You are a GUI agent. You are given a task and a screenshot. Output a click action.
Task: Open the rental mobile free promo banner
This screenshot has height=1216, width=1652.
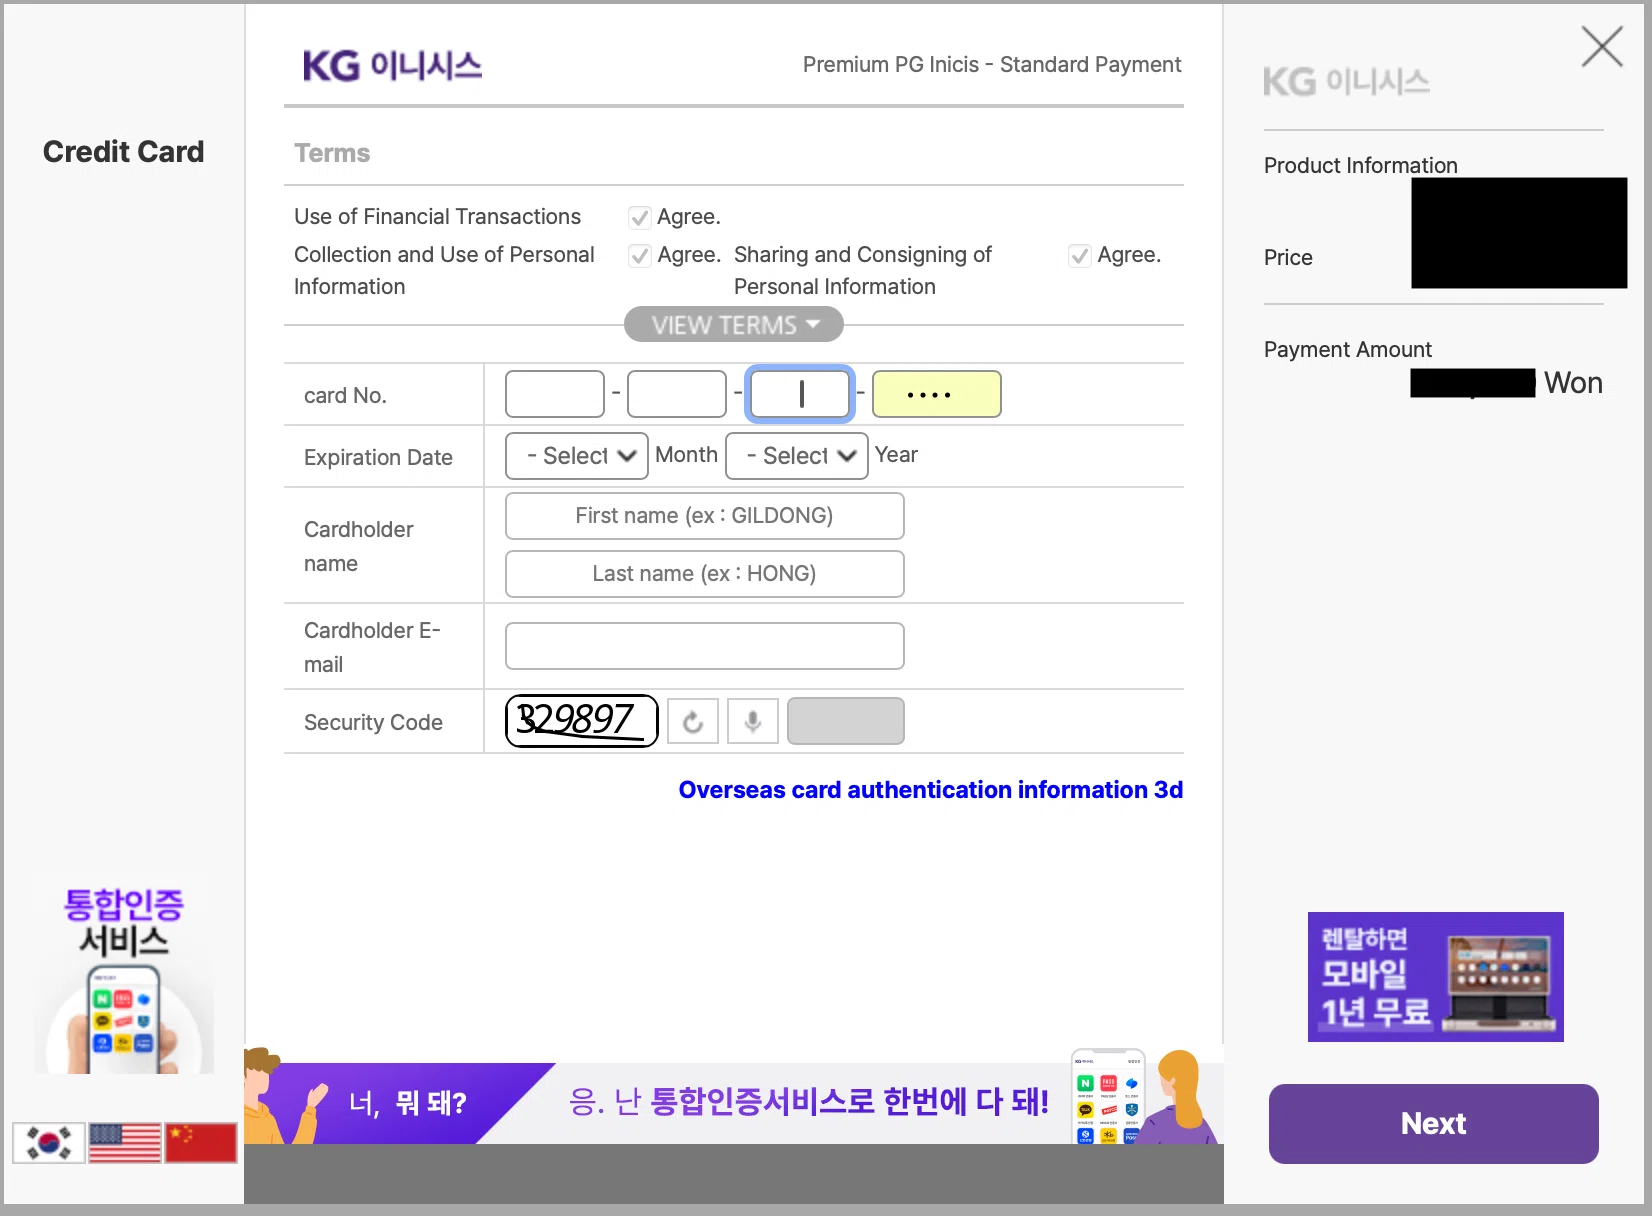[x=1436, y=977]
